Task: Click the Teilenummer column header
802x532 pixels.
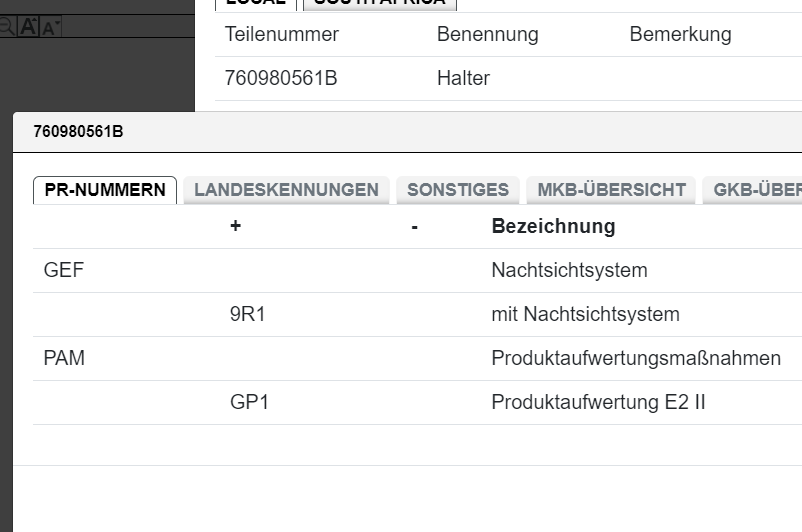Action: (282, 35)
